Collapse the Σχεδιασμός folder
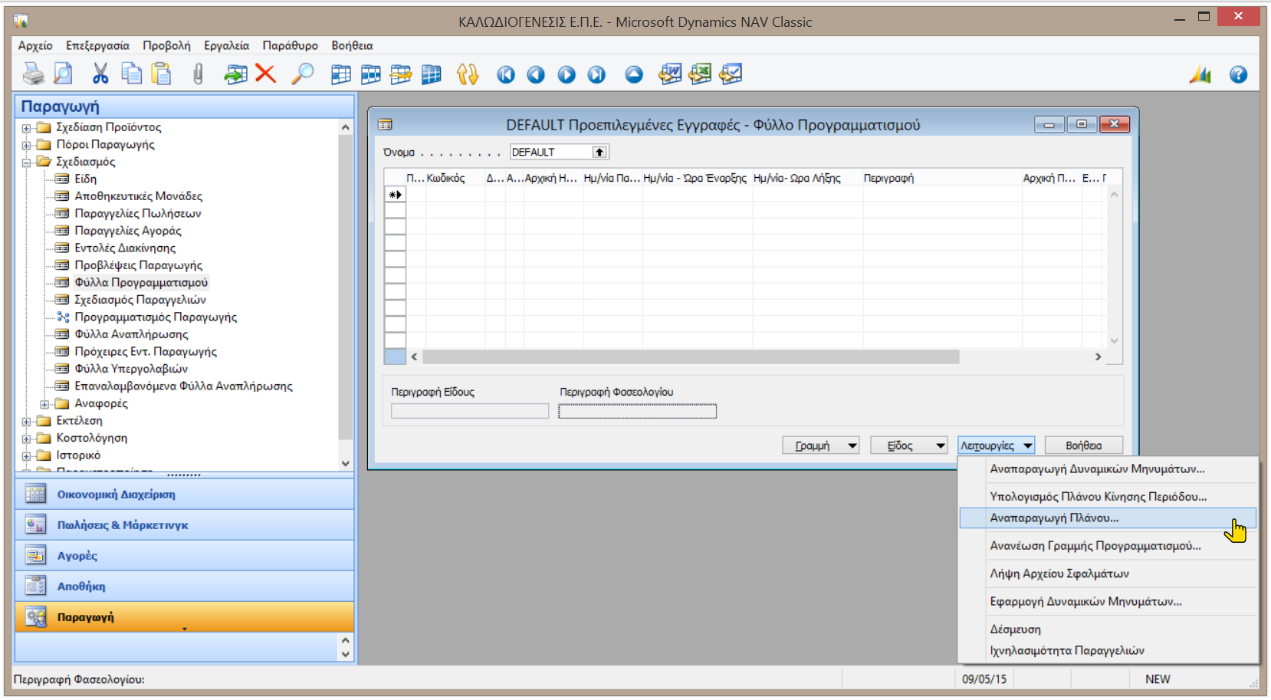 pyautogui.click(x=26, y=162)
